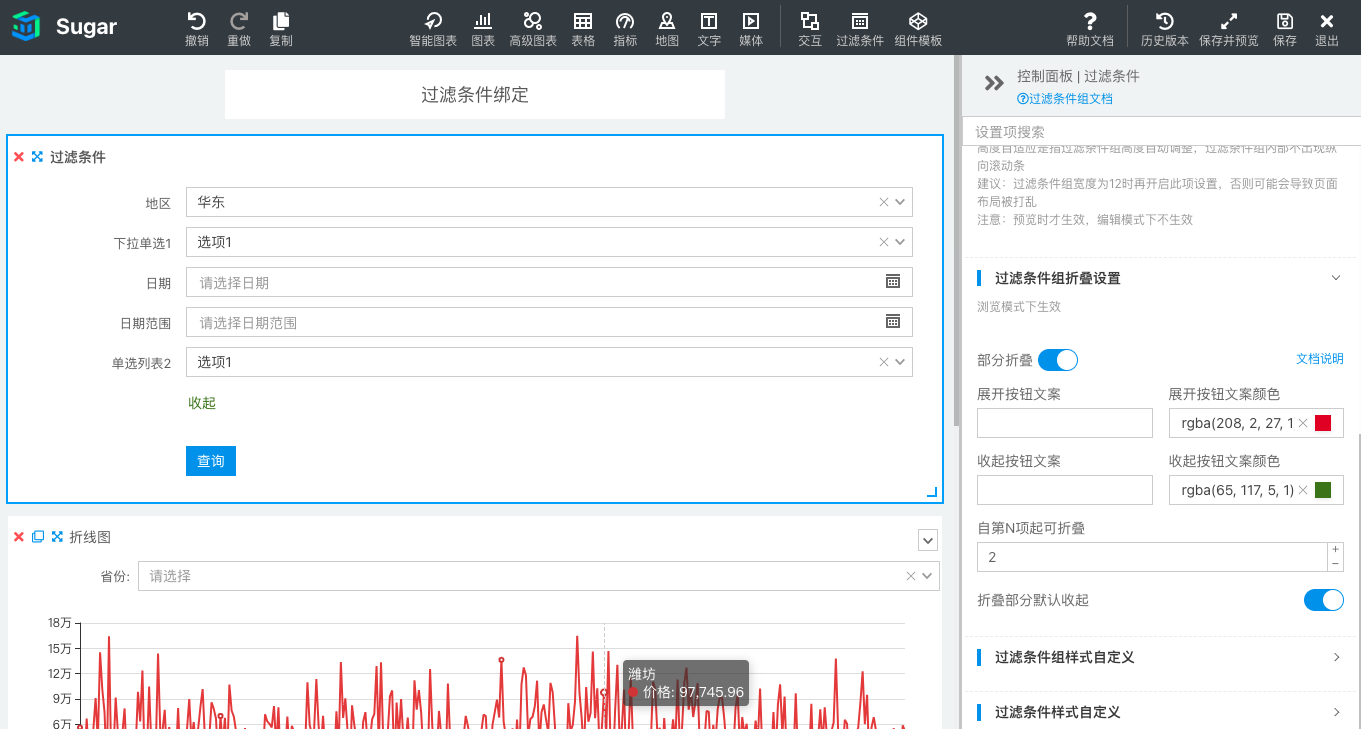Screen dimensions: 1361x729
Task: Duplicate the 折线图 component
Action: [38, 537]
